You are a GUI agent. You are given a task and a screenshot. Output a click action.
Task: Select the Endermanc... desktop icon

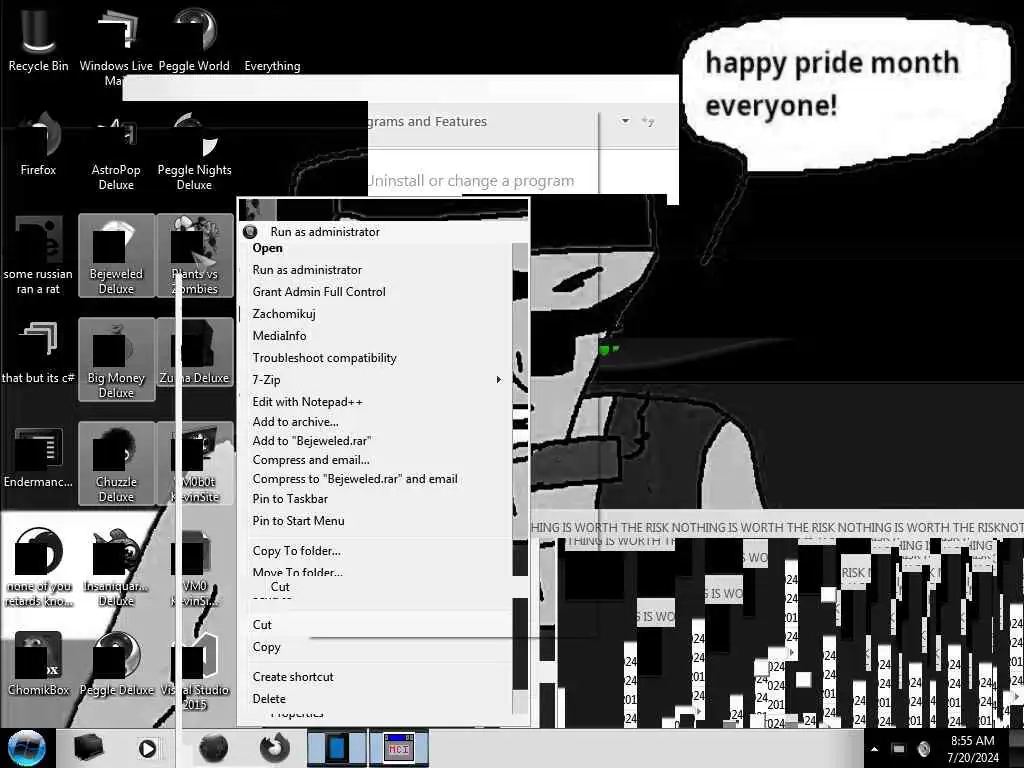[x=38, y=457]
